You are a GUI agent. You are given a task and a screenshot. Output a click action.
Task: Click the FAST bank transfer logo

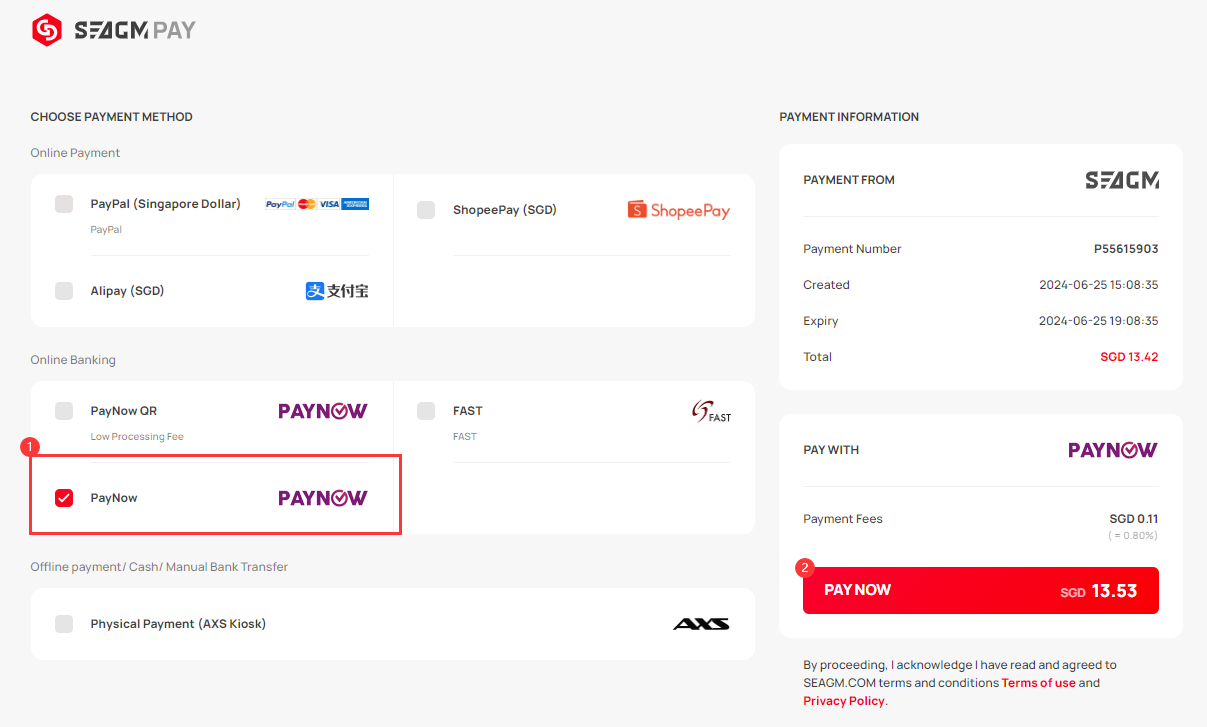711,411
